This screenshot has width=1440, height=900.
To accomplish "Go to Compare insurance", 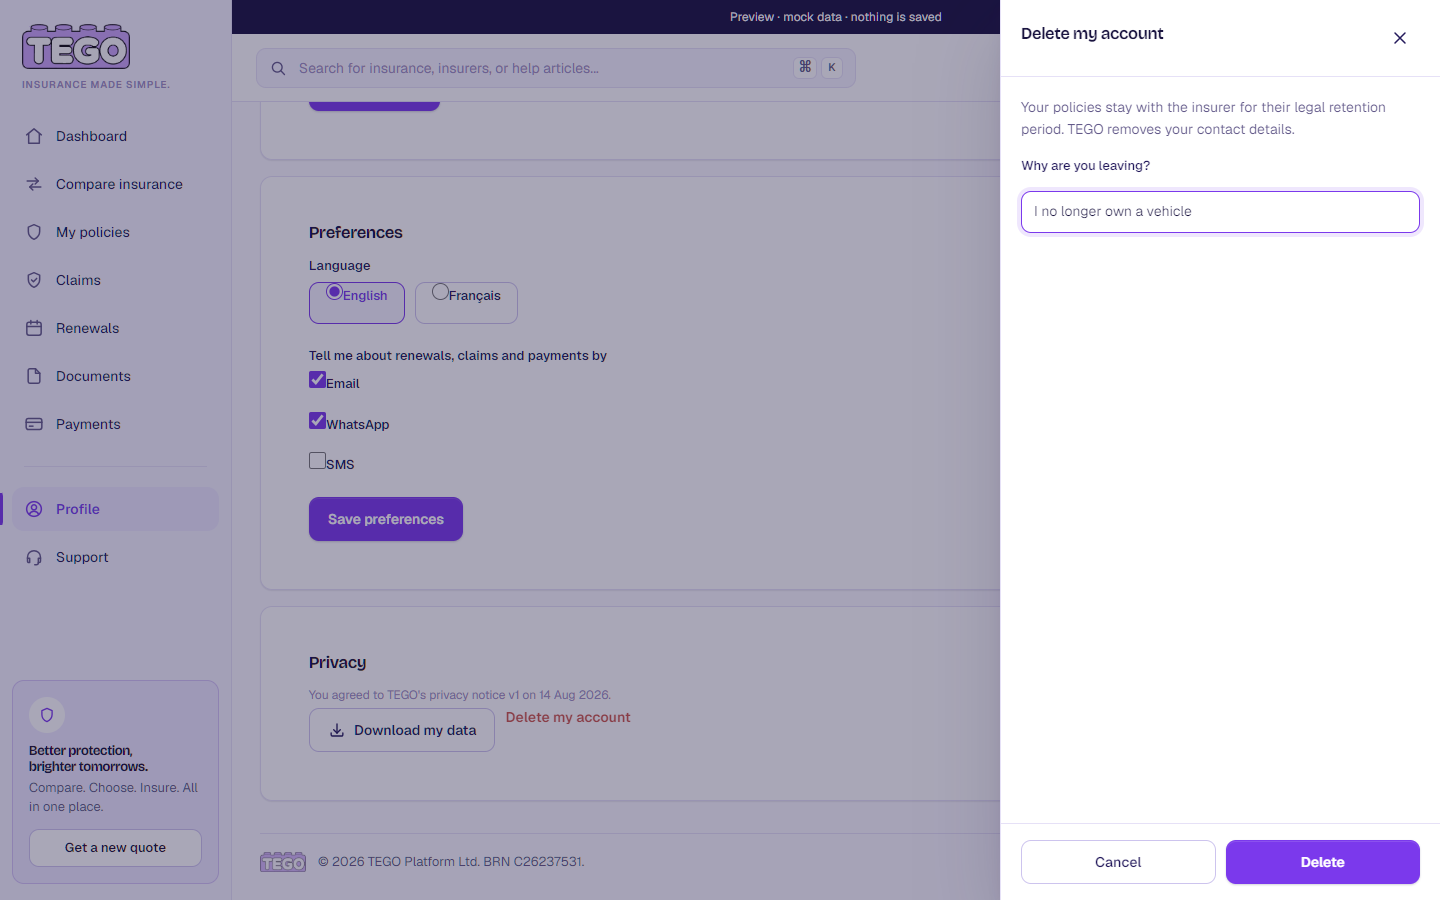I will click(115, 184).
